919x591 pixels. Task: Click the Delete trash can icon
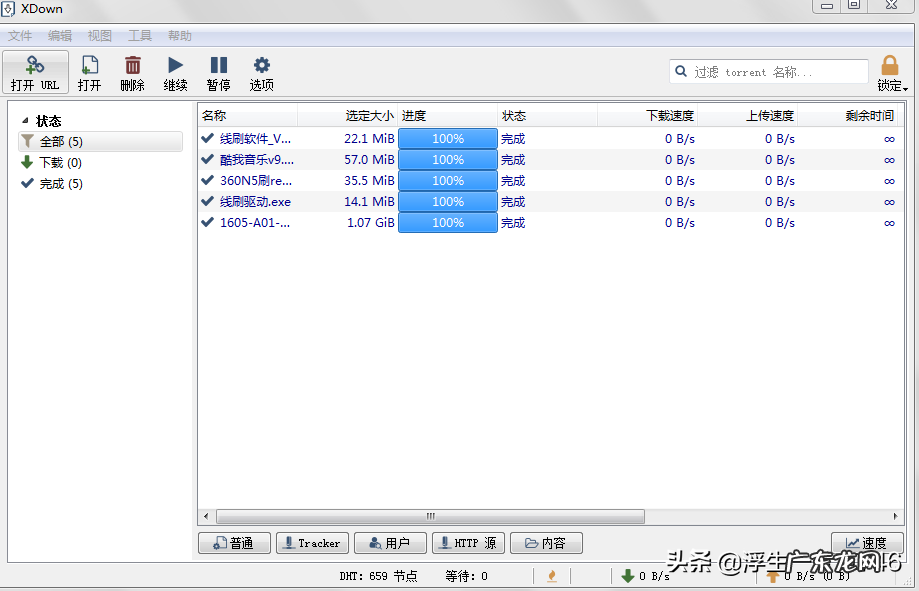click(x=132, y=65)
